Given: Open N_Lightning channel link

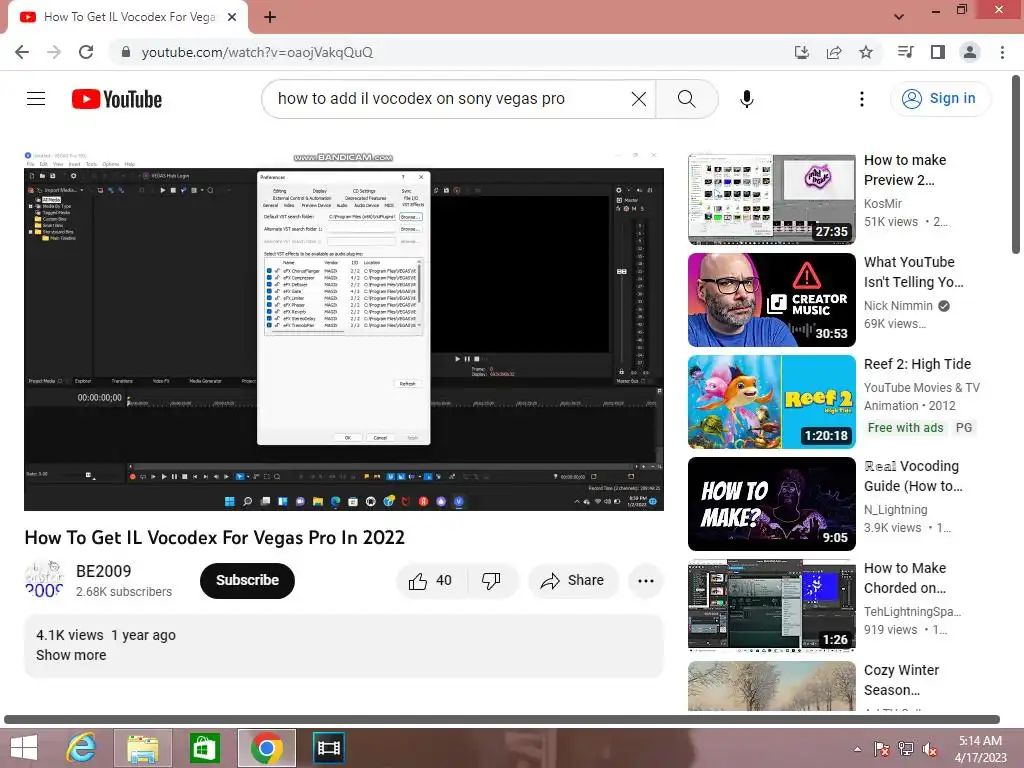Looking at the screenshot, I should pyautogui.click(x=895, y=509).
